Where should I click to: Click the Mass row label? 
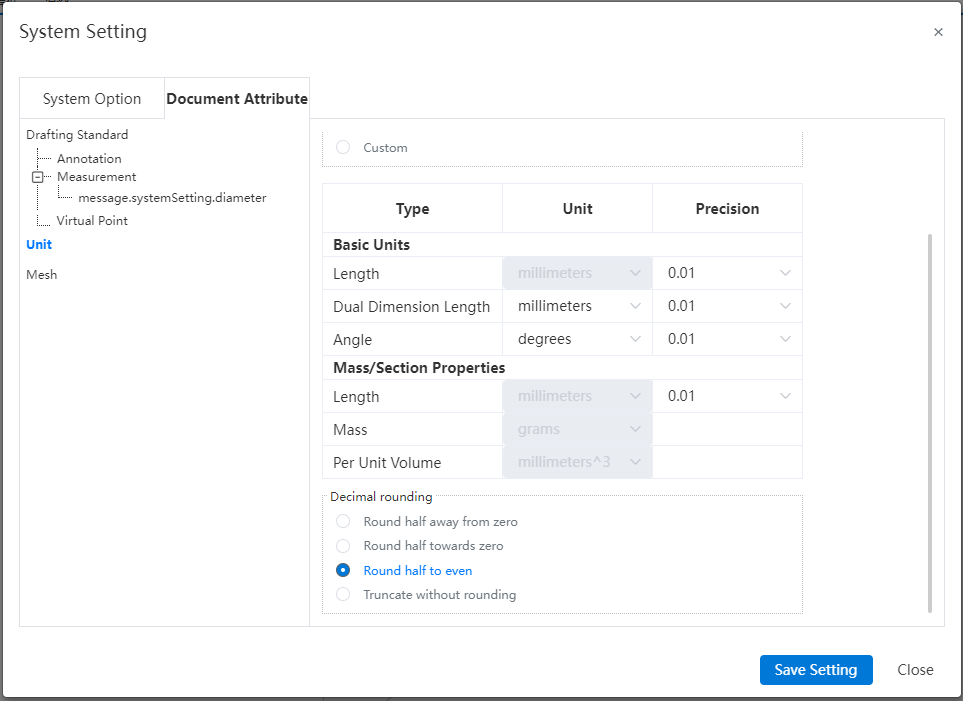350,429
